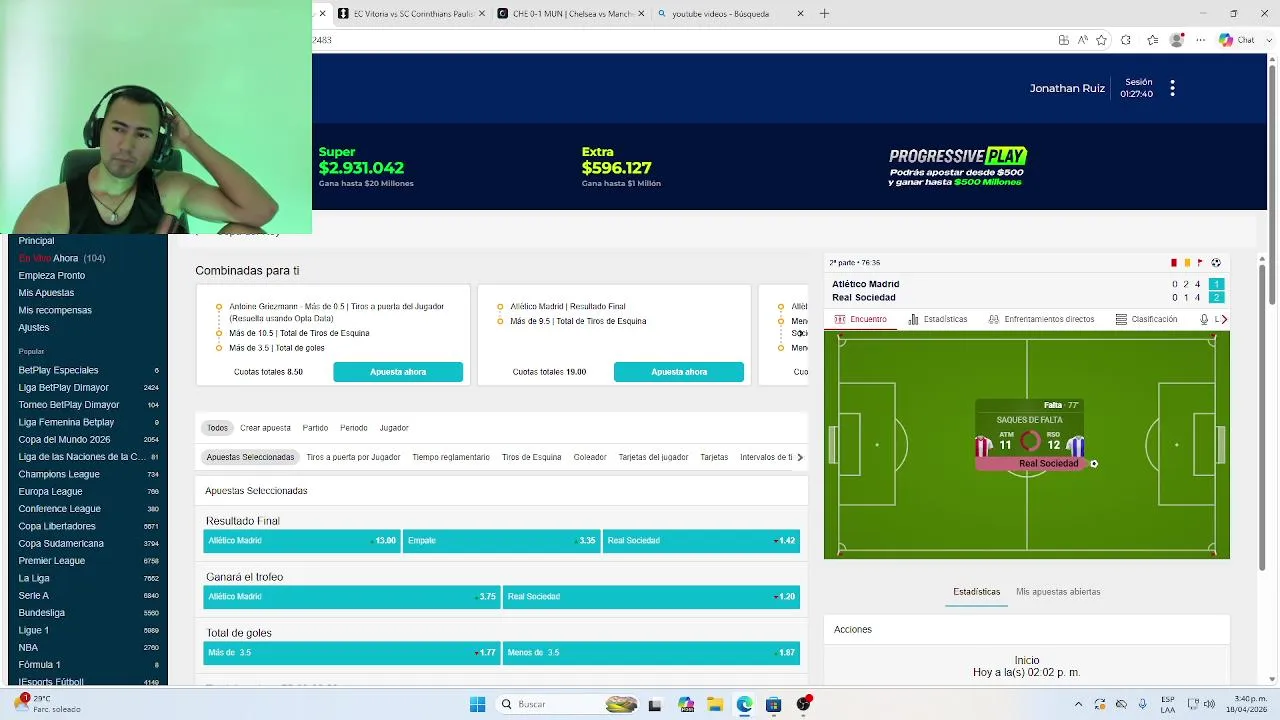This screenshot has width=1280, height=720.
Task: Open a new browser tab
Action: (824, 14)
